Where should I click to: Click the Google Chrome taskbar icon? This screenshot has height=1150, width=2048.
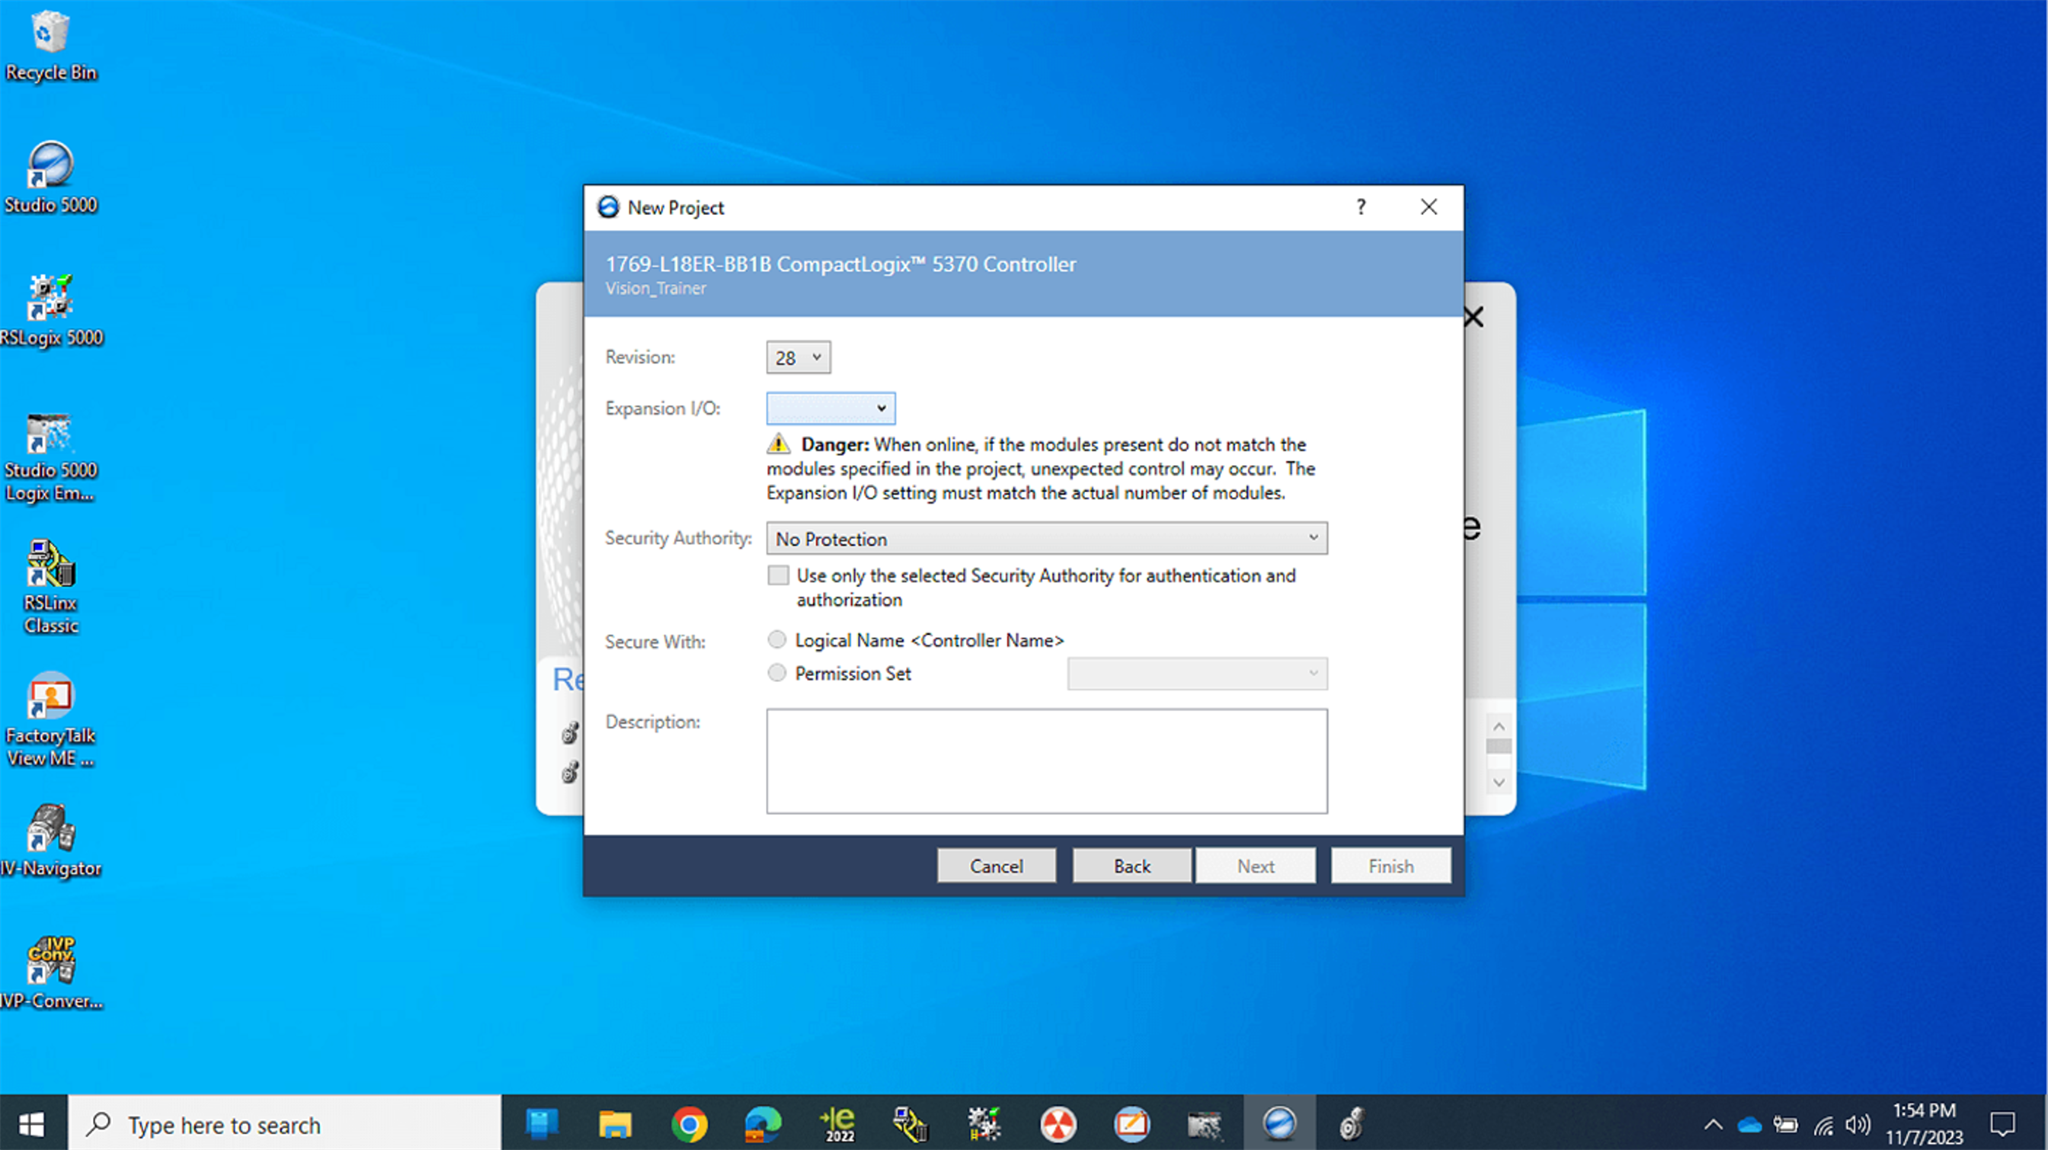pyautogui.click(x=689, y=1124)
